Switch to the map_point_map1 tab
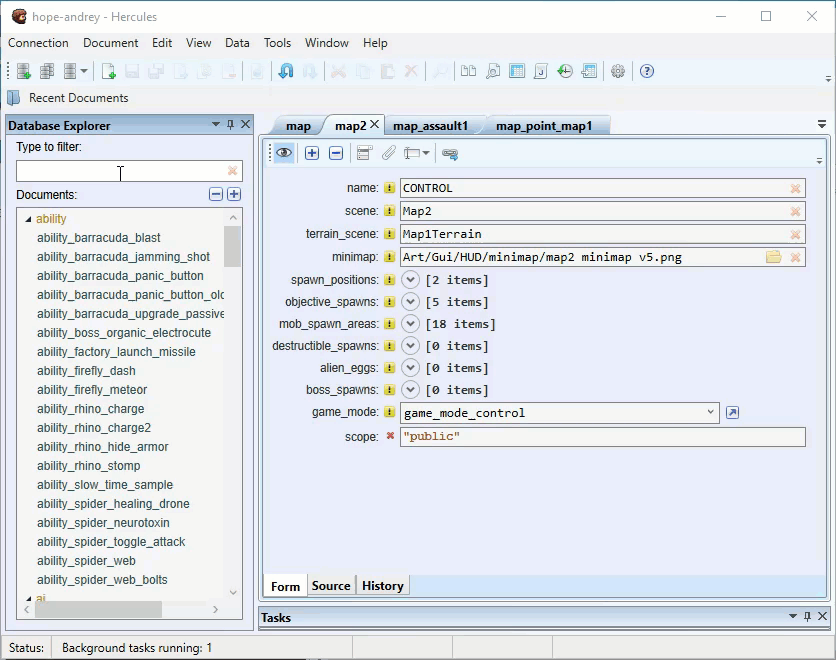 click(x=544, y=126)
